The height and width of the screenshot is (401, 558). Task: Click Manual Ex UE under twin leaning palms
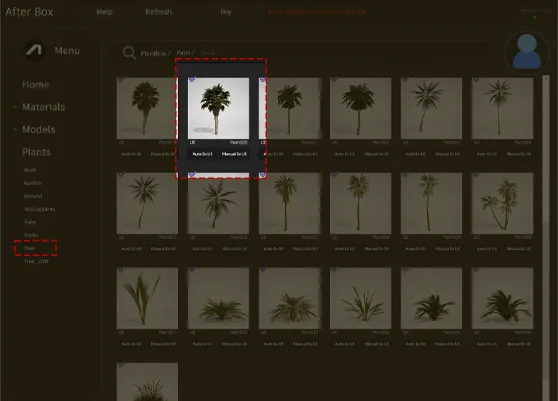point(518,249)
